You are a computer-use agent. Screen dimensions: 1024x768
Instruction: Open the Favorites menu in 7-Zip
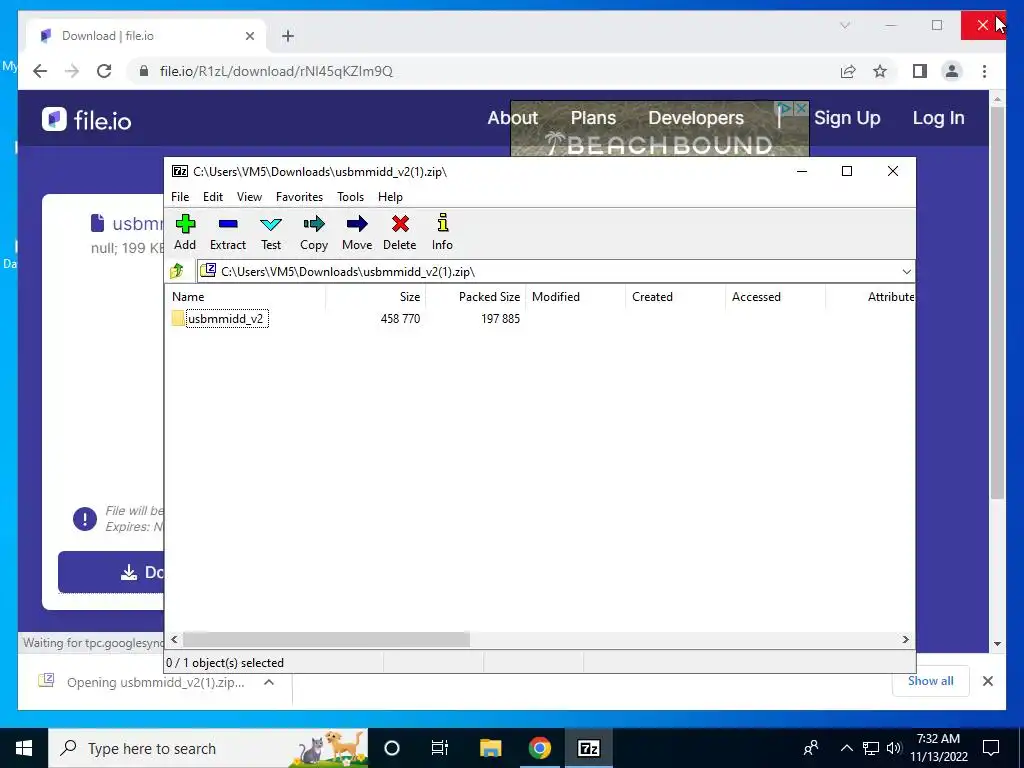pyautogui.click(x=299, y=197)
